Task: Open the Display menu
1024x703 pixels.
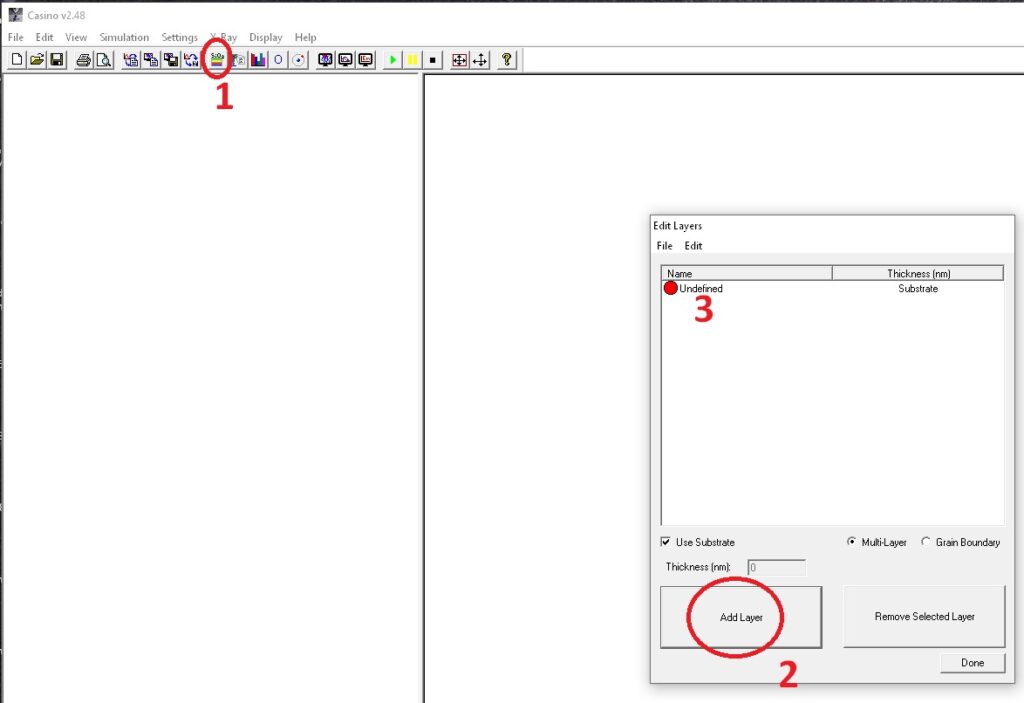Action: pyautogui.click(x=266, y=37)
